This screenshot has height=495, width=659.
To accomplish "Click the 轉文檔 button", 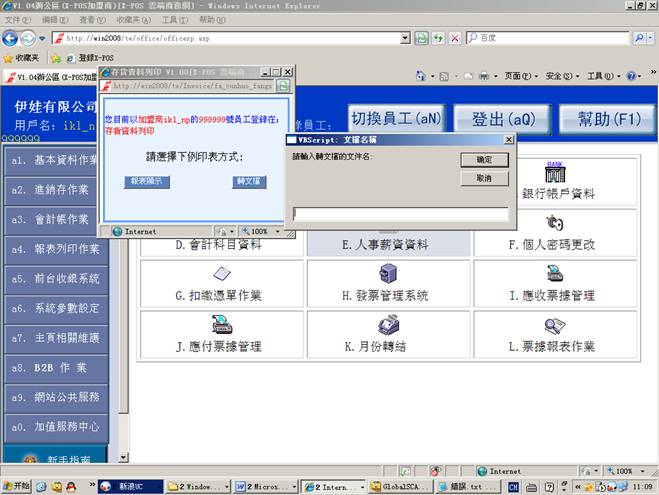I will pyautogui.click(x=246, y=182).
